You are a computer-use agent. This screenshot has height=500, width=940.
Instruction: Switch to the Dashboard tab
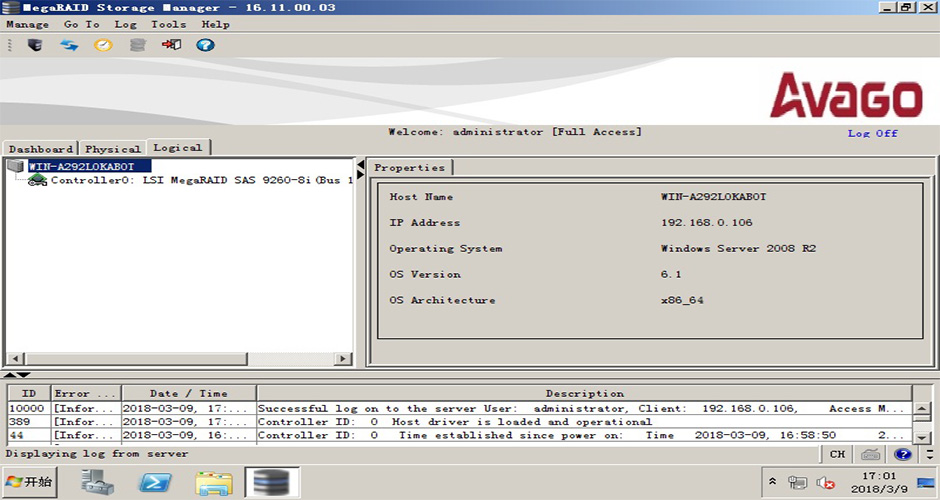tap(41, 149)
